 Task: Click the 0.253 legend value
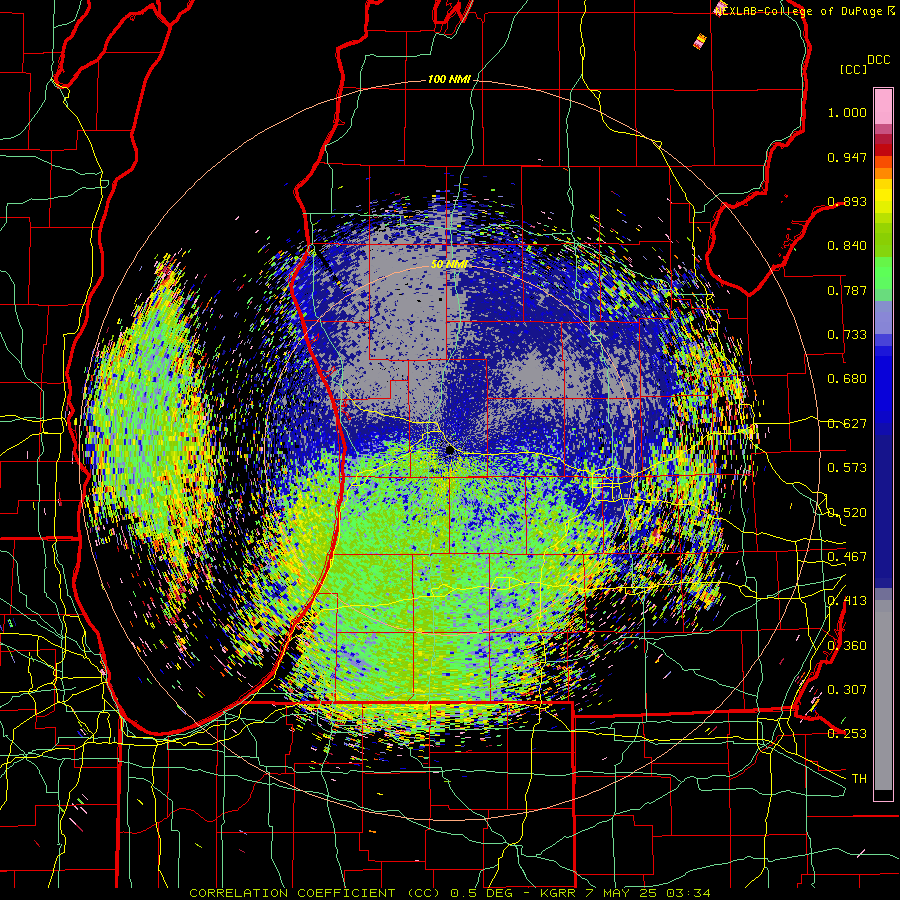(847, 734)
